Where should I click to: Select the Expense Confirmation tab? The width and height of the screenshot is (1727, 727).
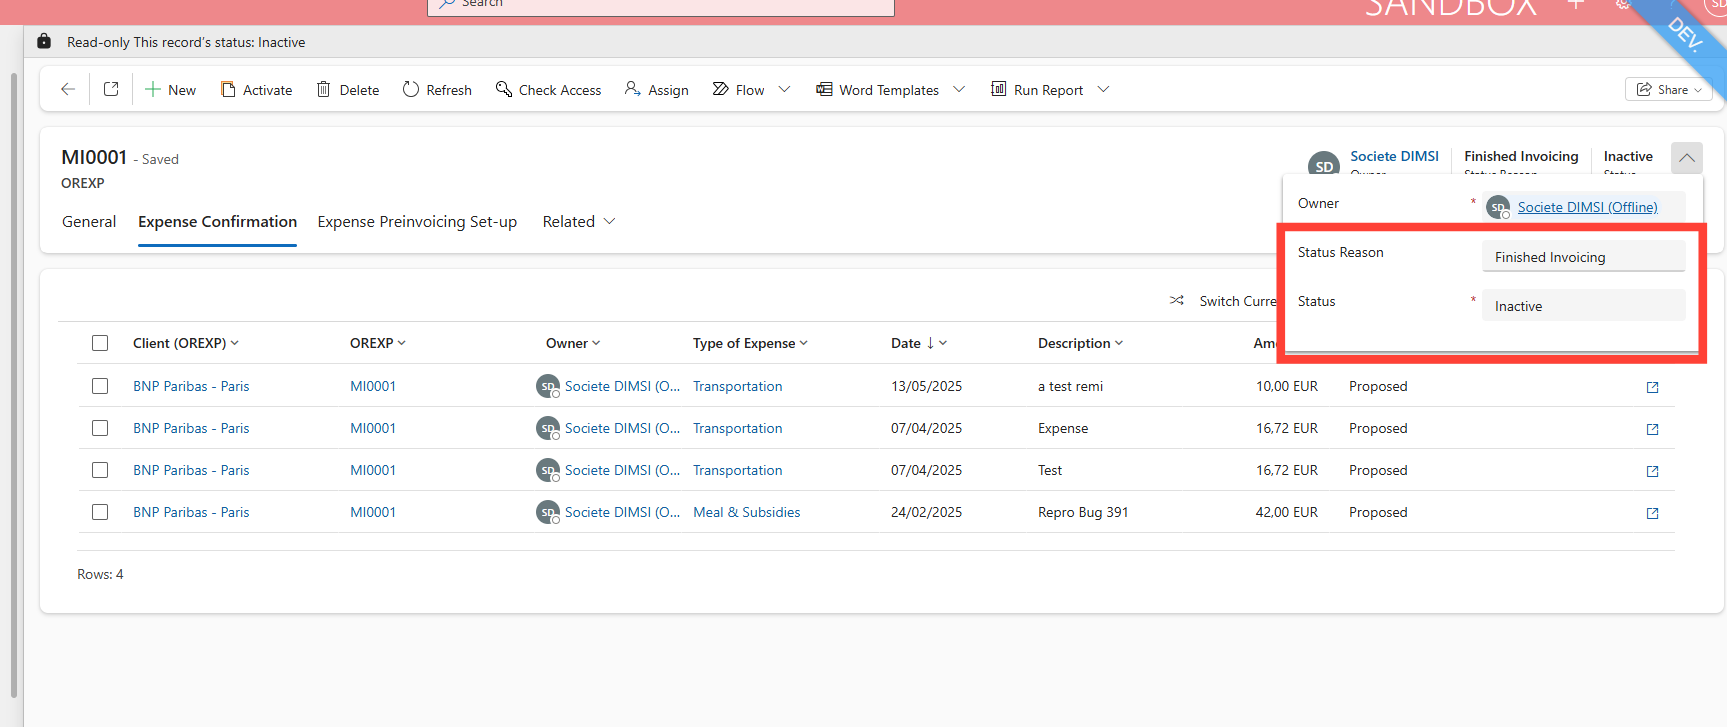pyautogui.click(x=217, y=222)
